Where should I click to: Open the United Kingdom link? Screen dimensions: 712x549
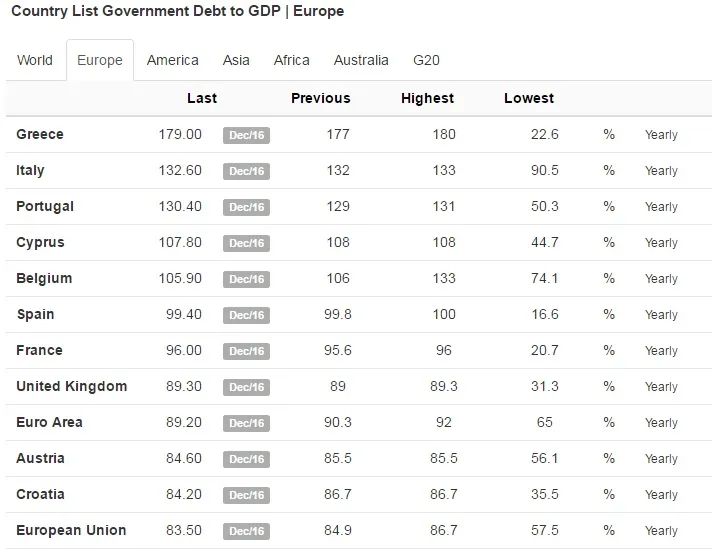click(72, 386)
